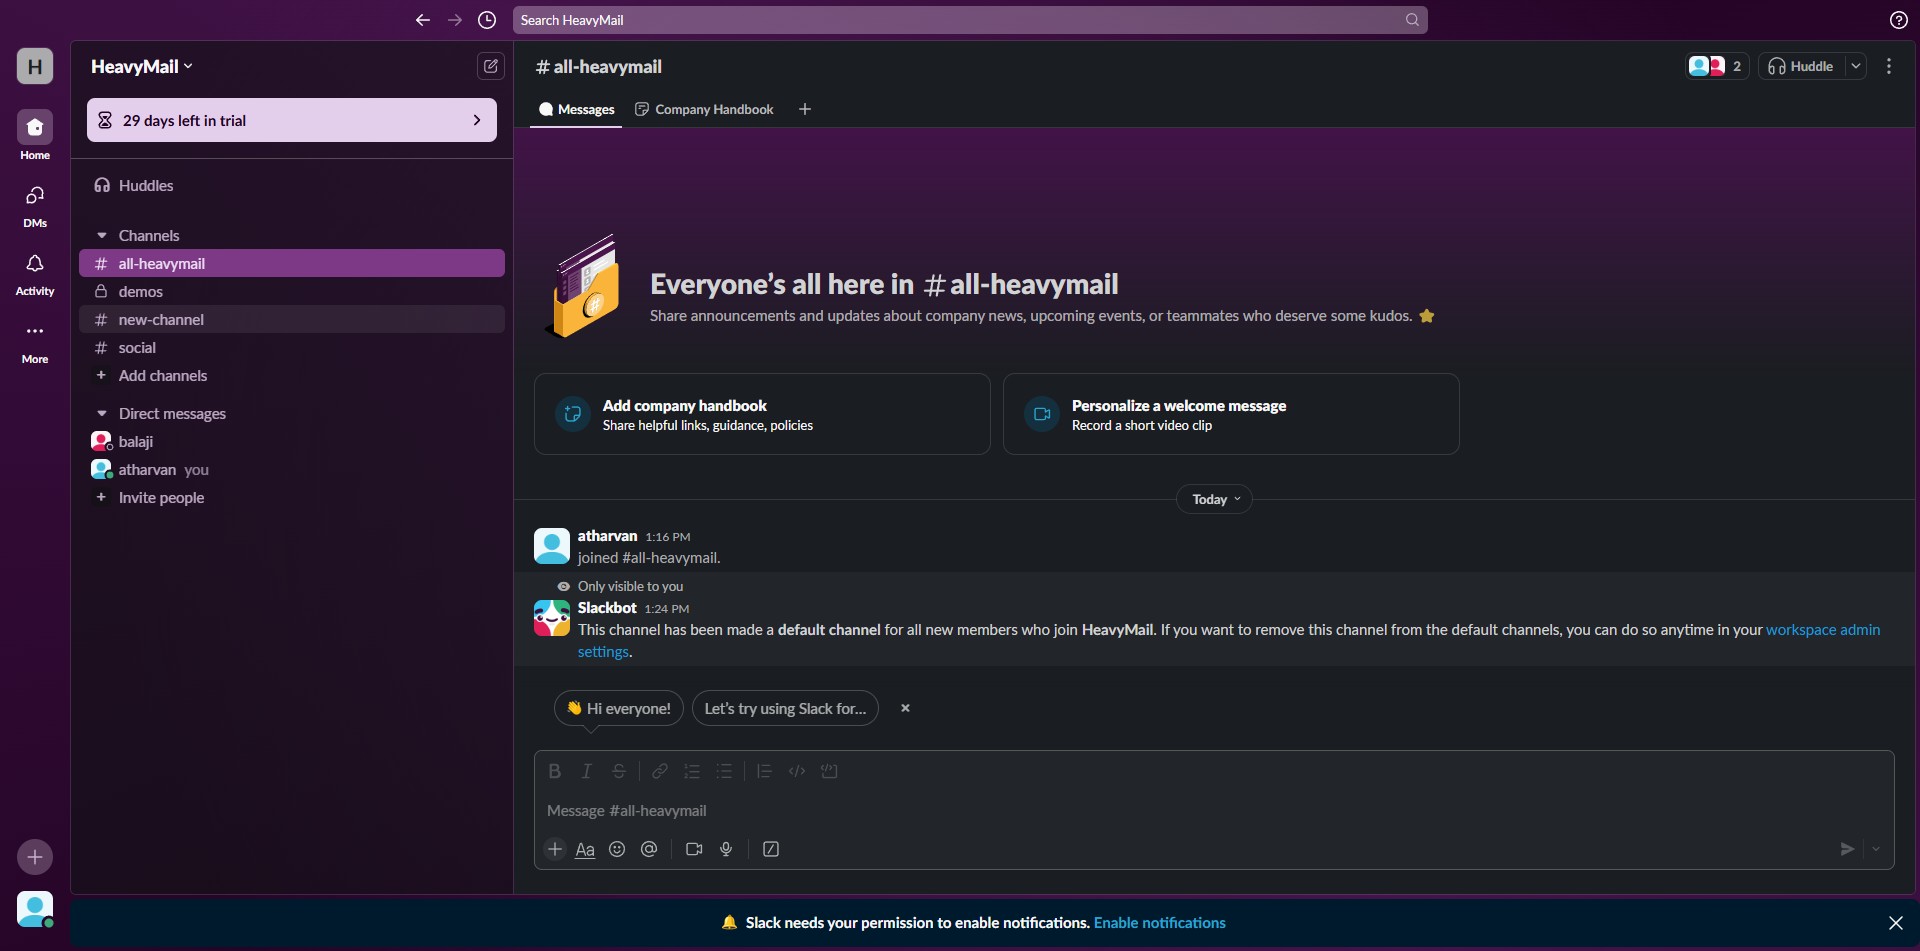Click Invite people
The width and height of the screenshot is (1920, 951).
click(x=291, y=497)
